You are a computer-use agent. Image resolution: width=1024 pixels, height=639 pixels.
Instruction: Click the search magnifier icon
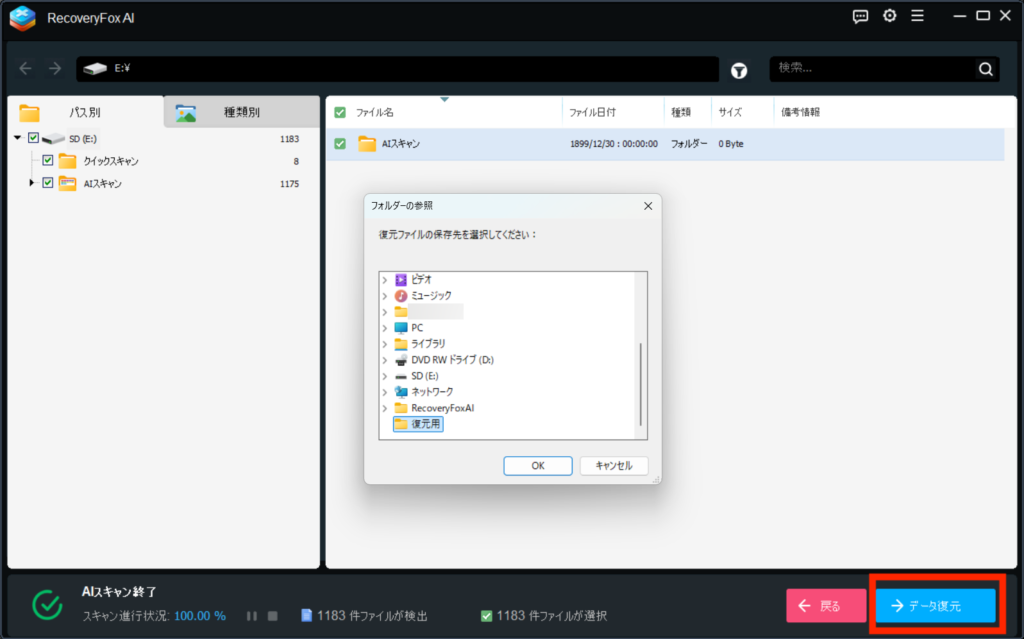click(x=986, y=69)
